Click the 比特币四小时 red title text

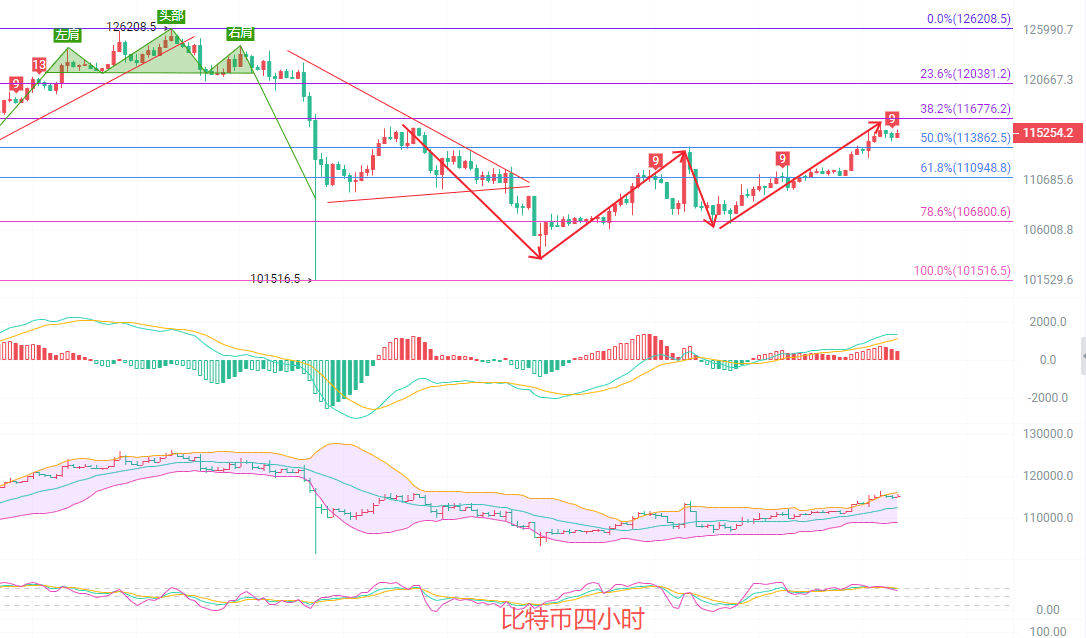(573, 619)
